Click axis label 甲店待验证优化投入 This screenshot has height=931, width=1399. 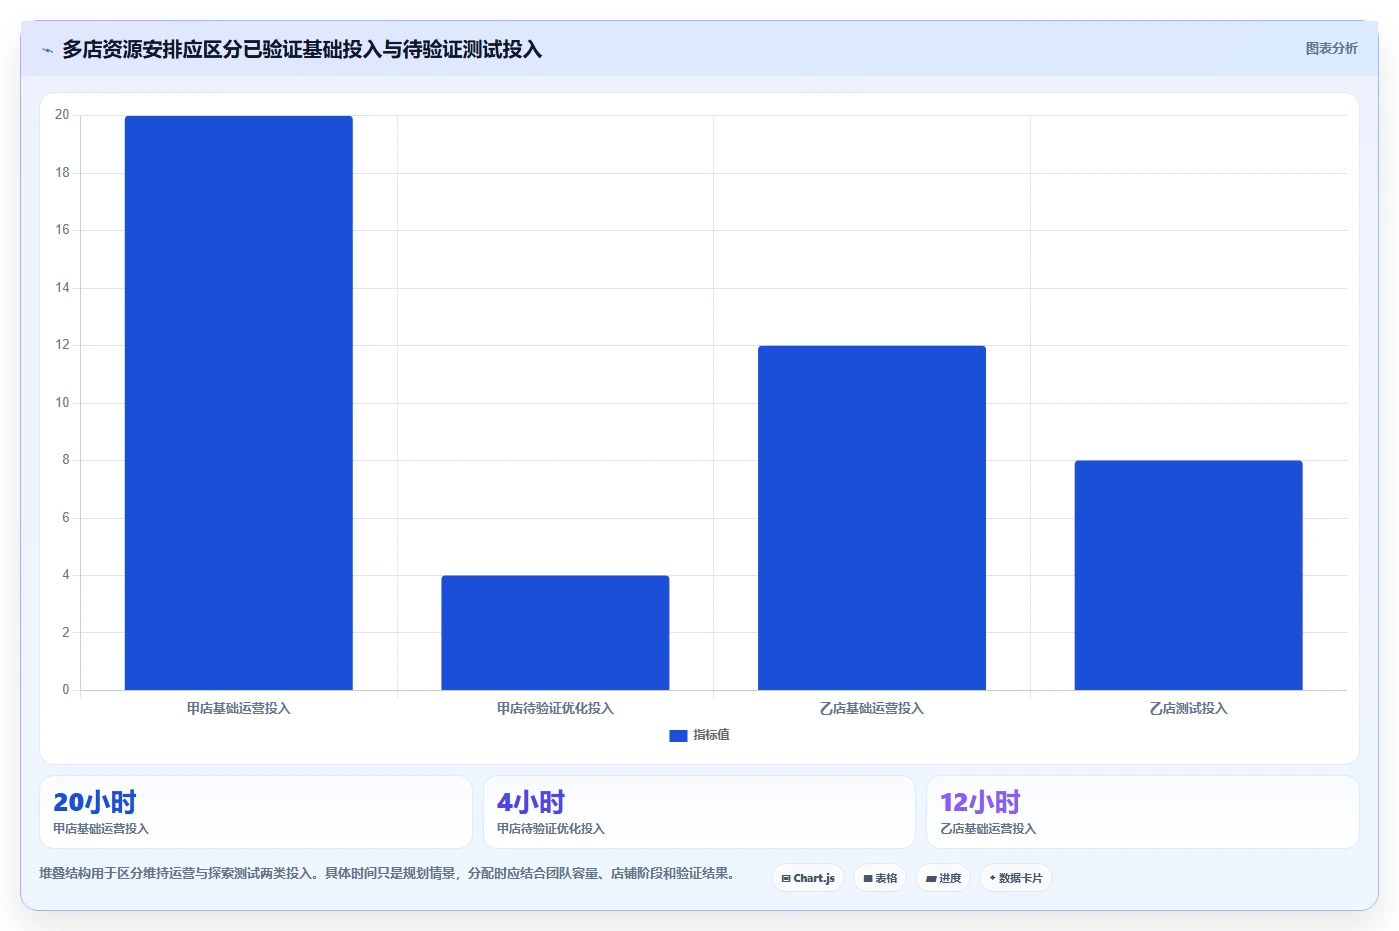tap(555, 708)
